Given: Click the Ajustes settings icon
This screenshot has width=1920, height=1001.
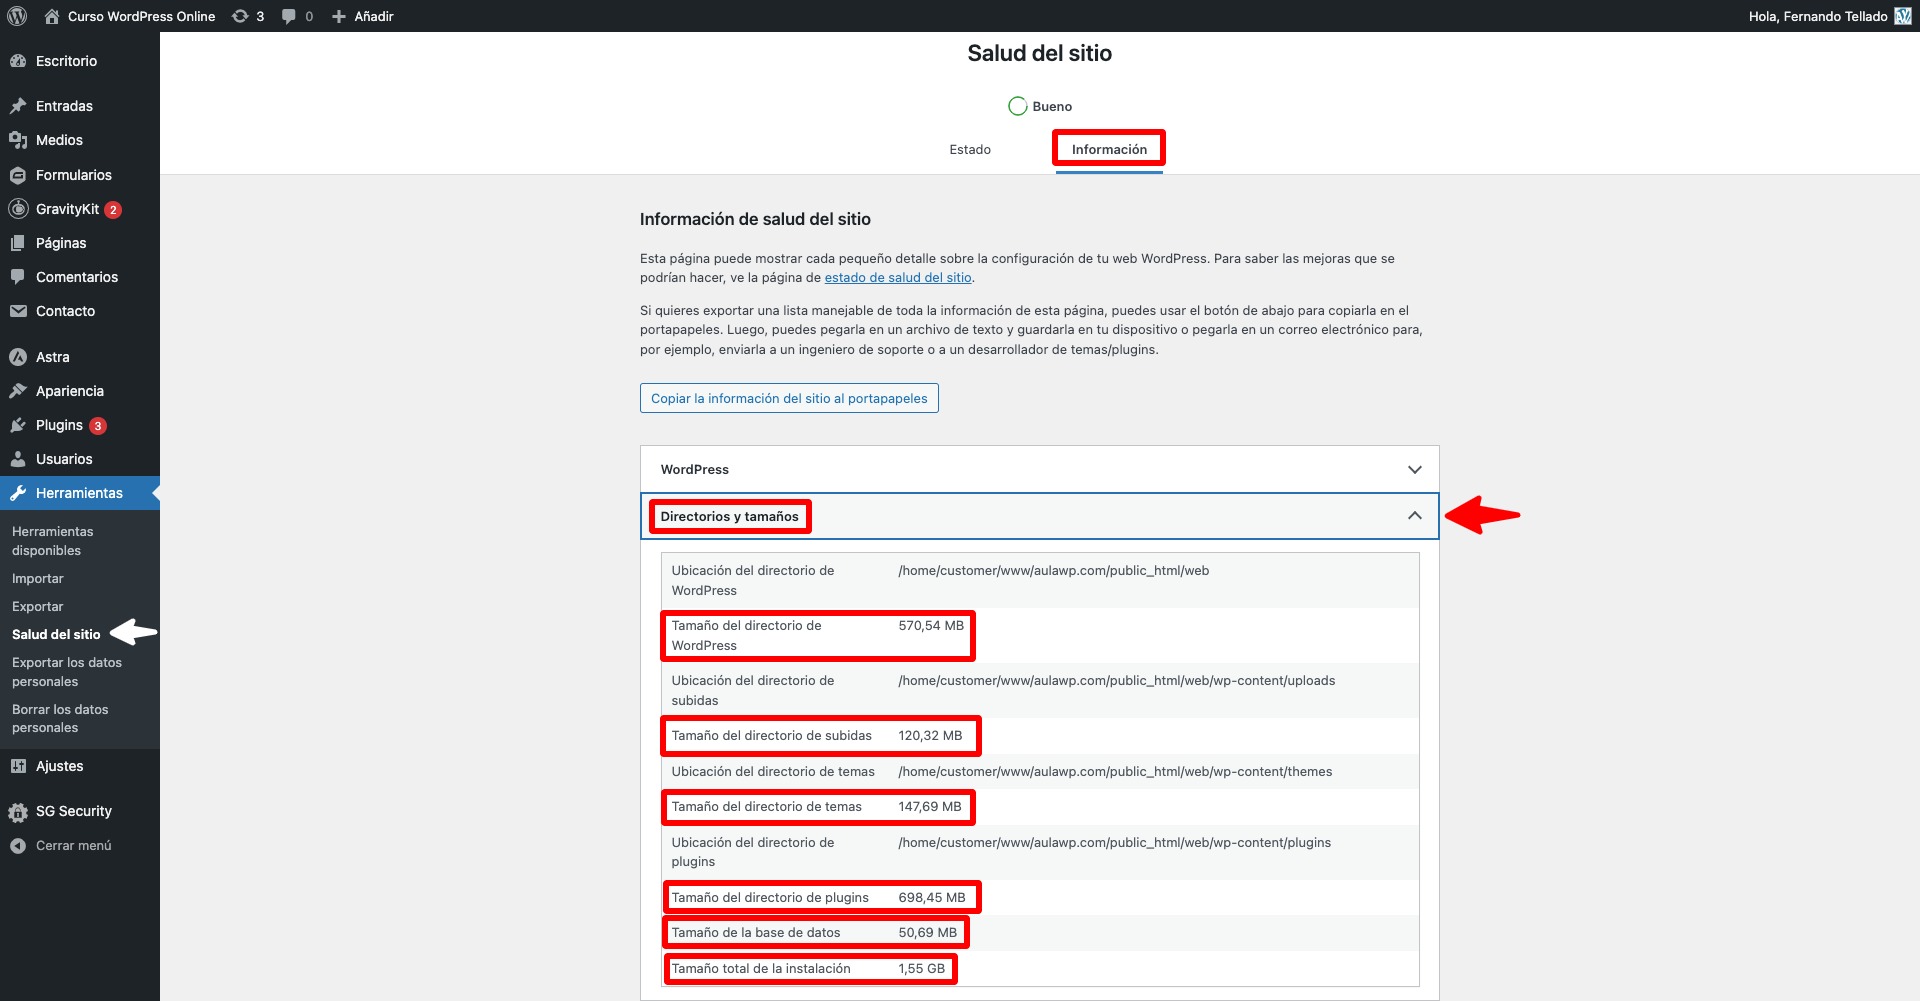Looking at the screenshot, I should [18, 766].
